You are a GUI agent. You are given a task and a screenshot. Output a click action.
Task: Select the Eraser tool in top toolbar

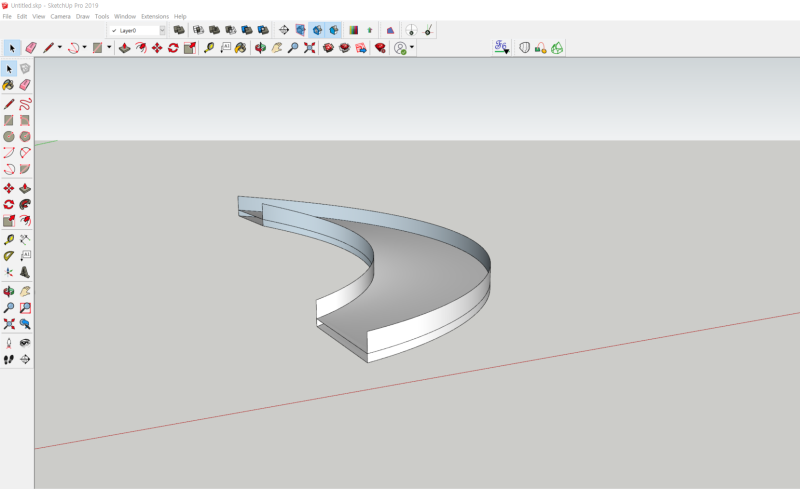pyautogui.click(x=30, y=47)
